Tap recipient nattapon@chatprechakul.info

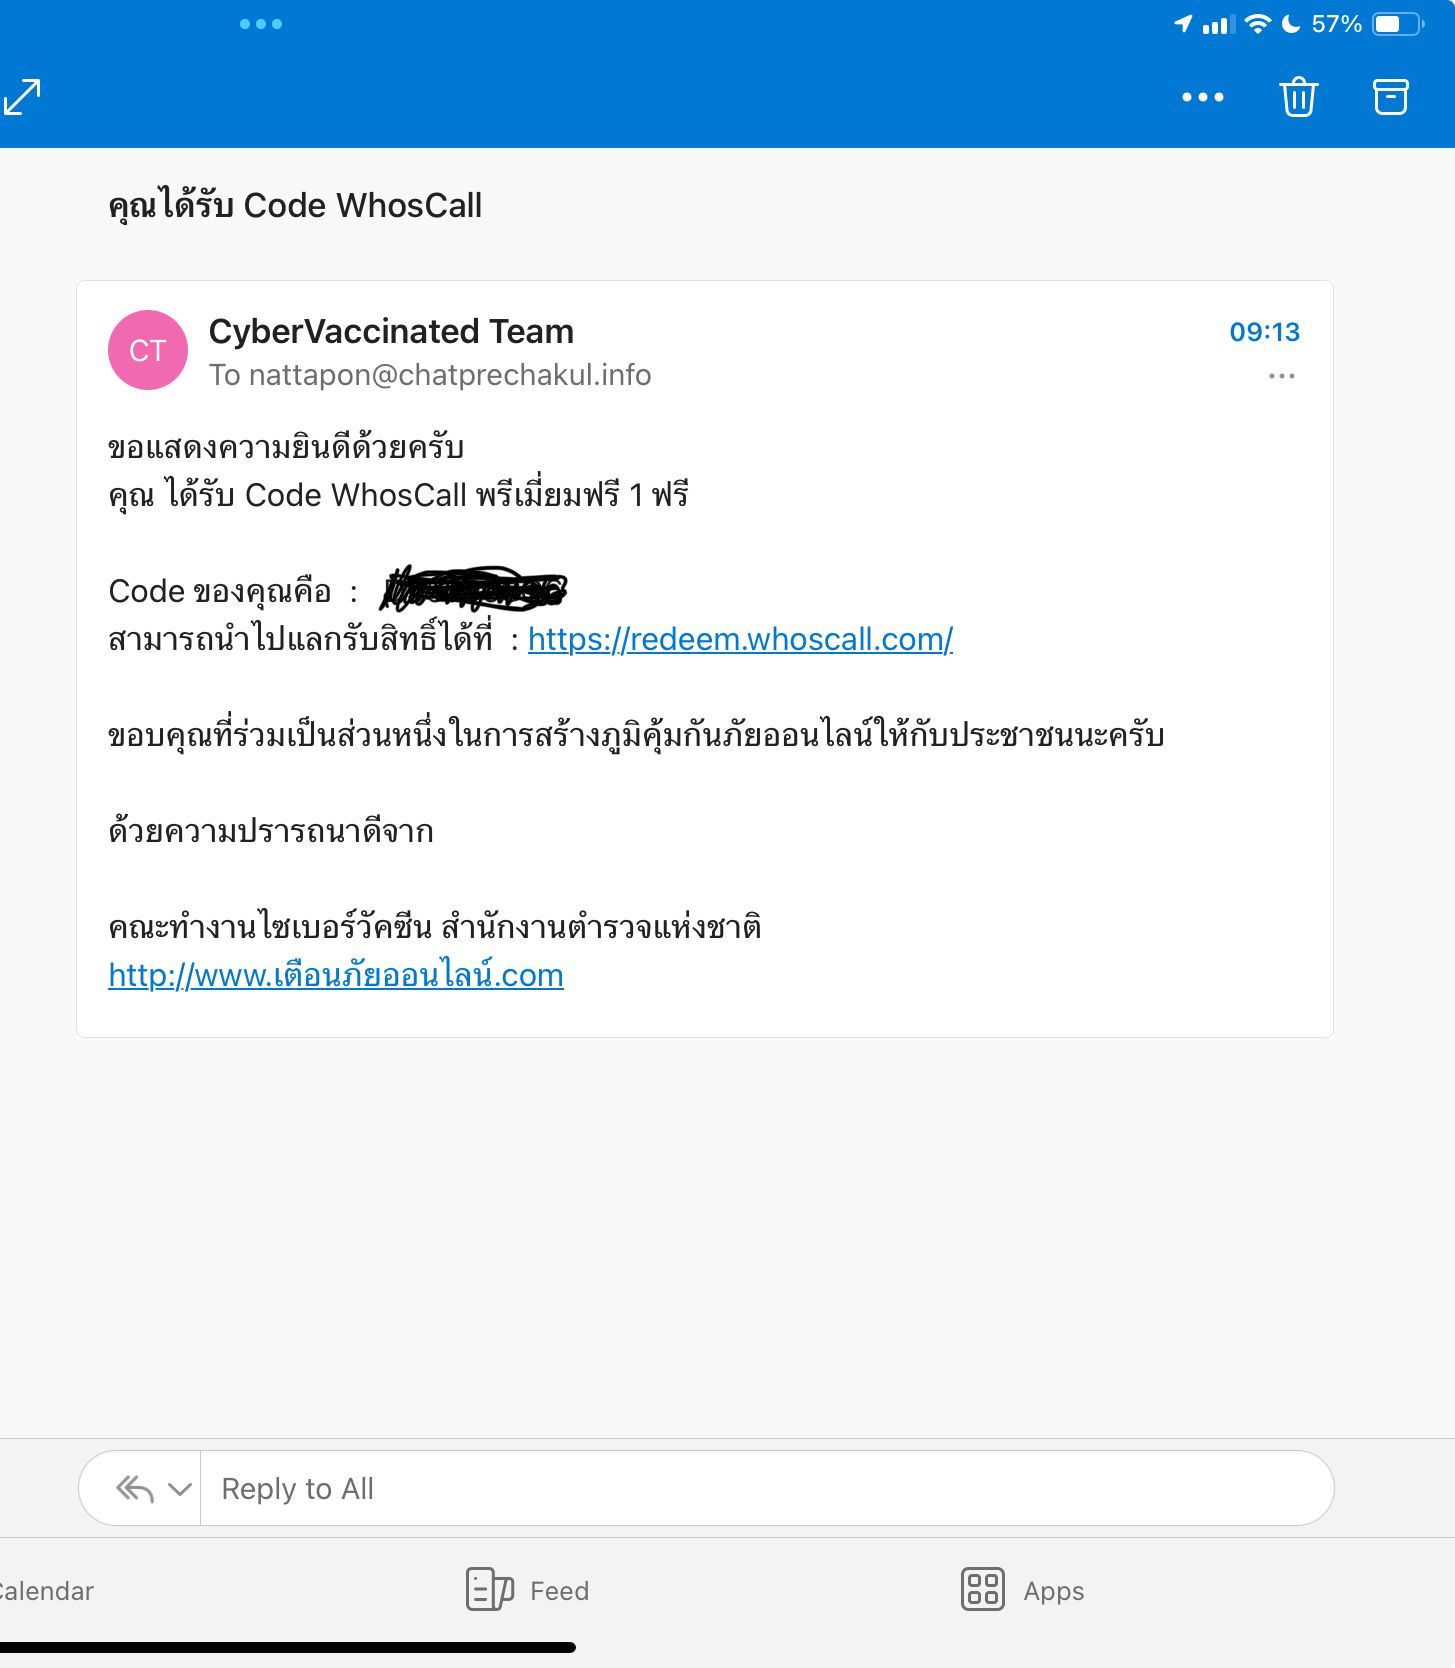click(x=450, y=375)
